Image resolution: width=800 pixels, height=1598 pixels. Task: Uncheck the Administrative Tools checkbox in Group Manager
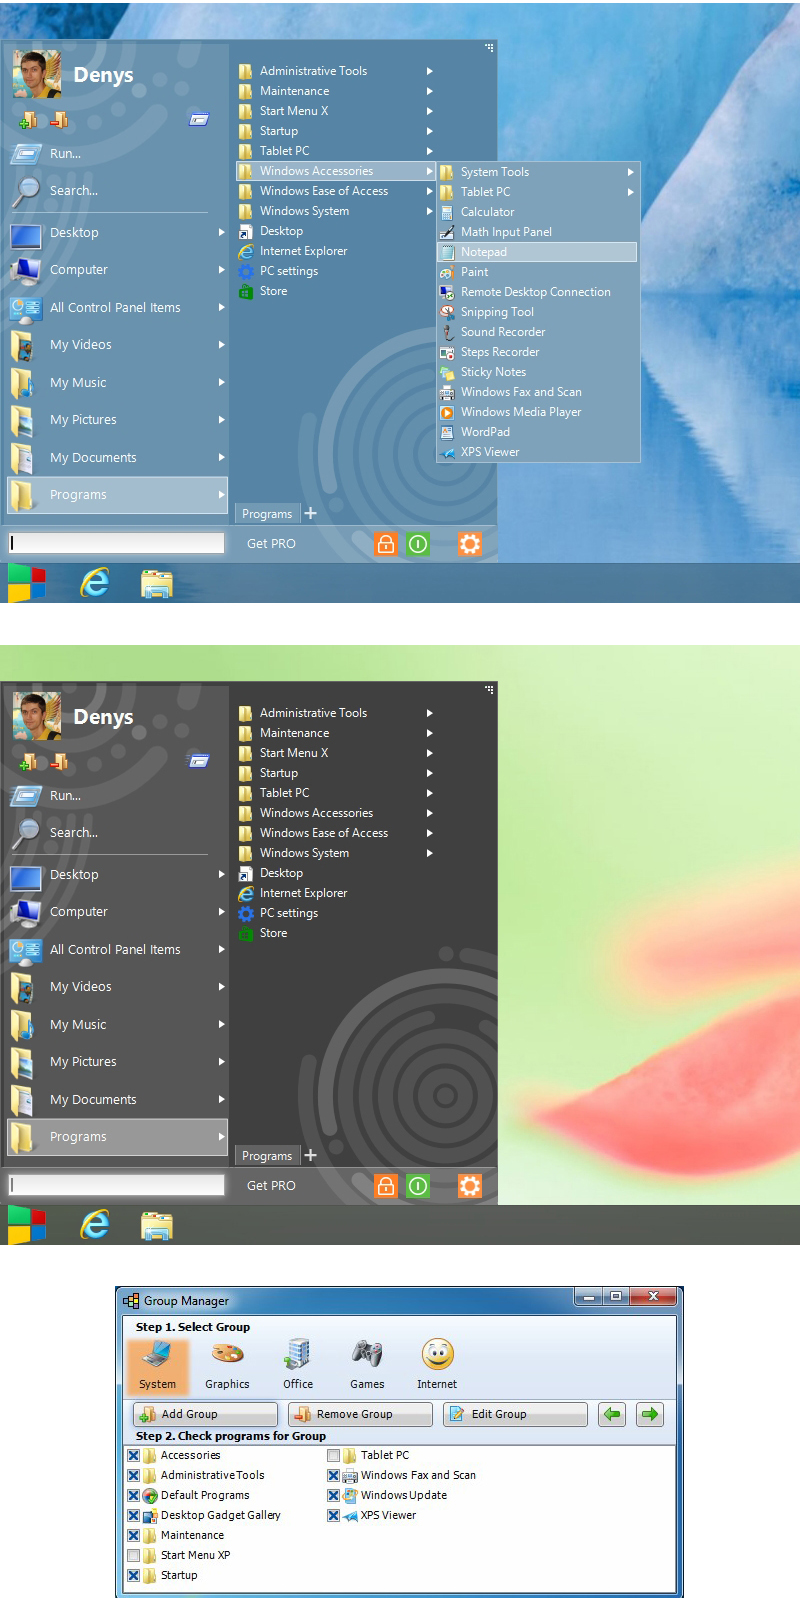click(133, 1475)
